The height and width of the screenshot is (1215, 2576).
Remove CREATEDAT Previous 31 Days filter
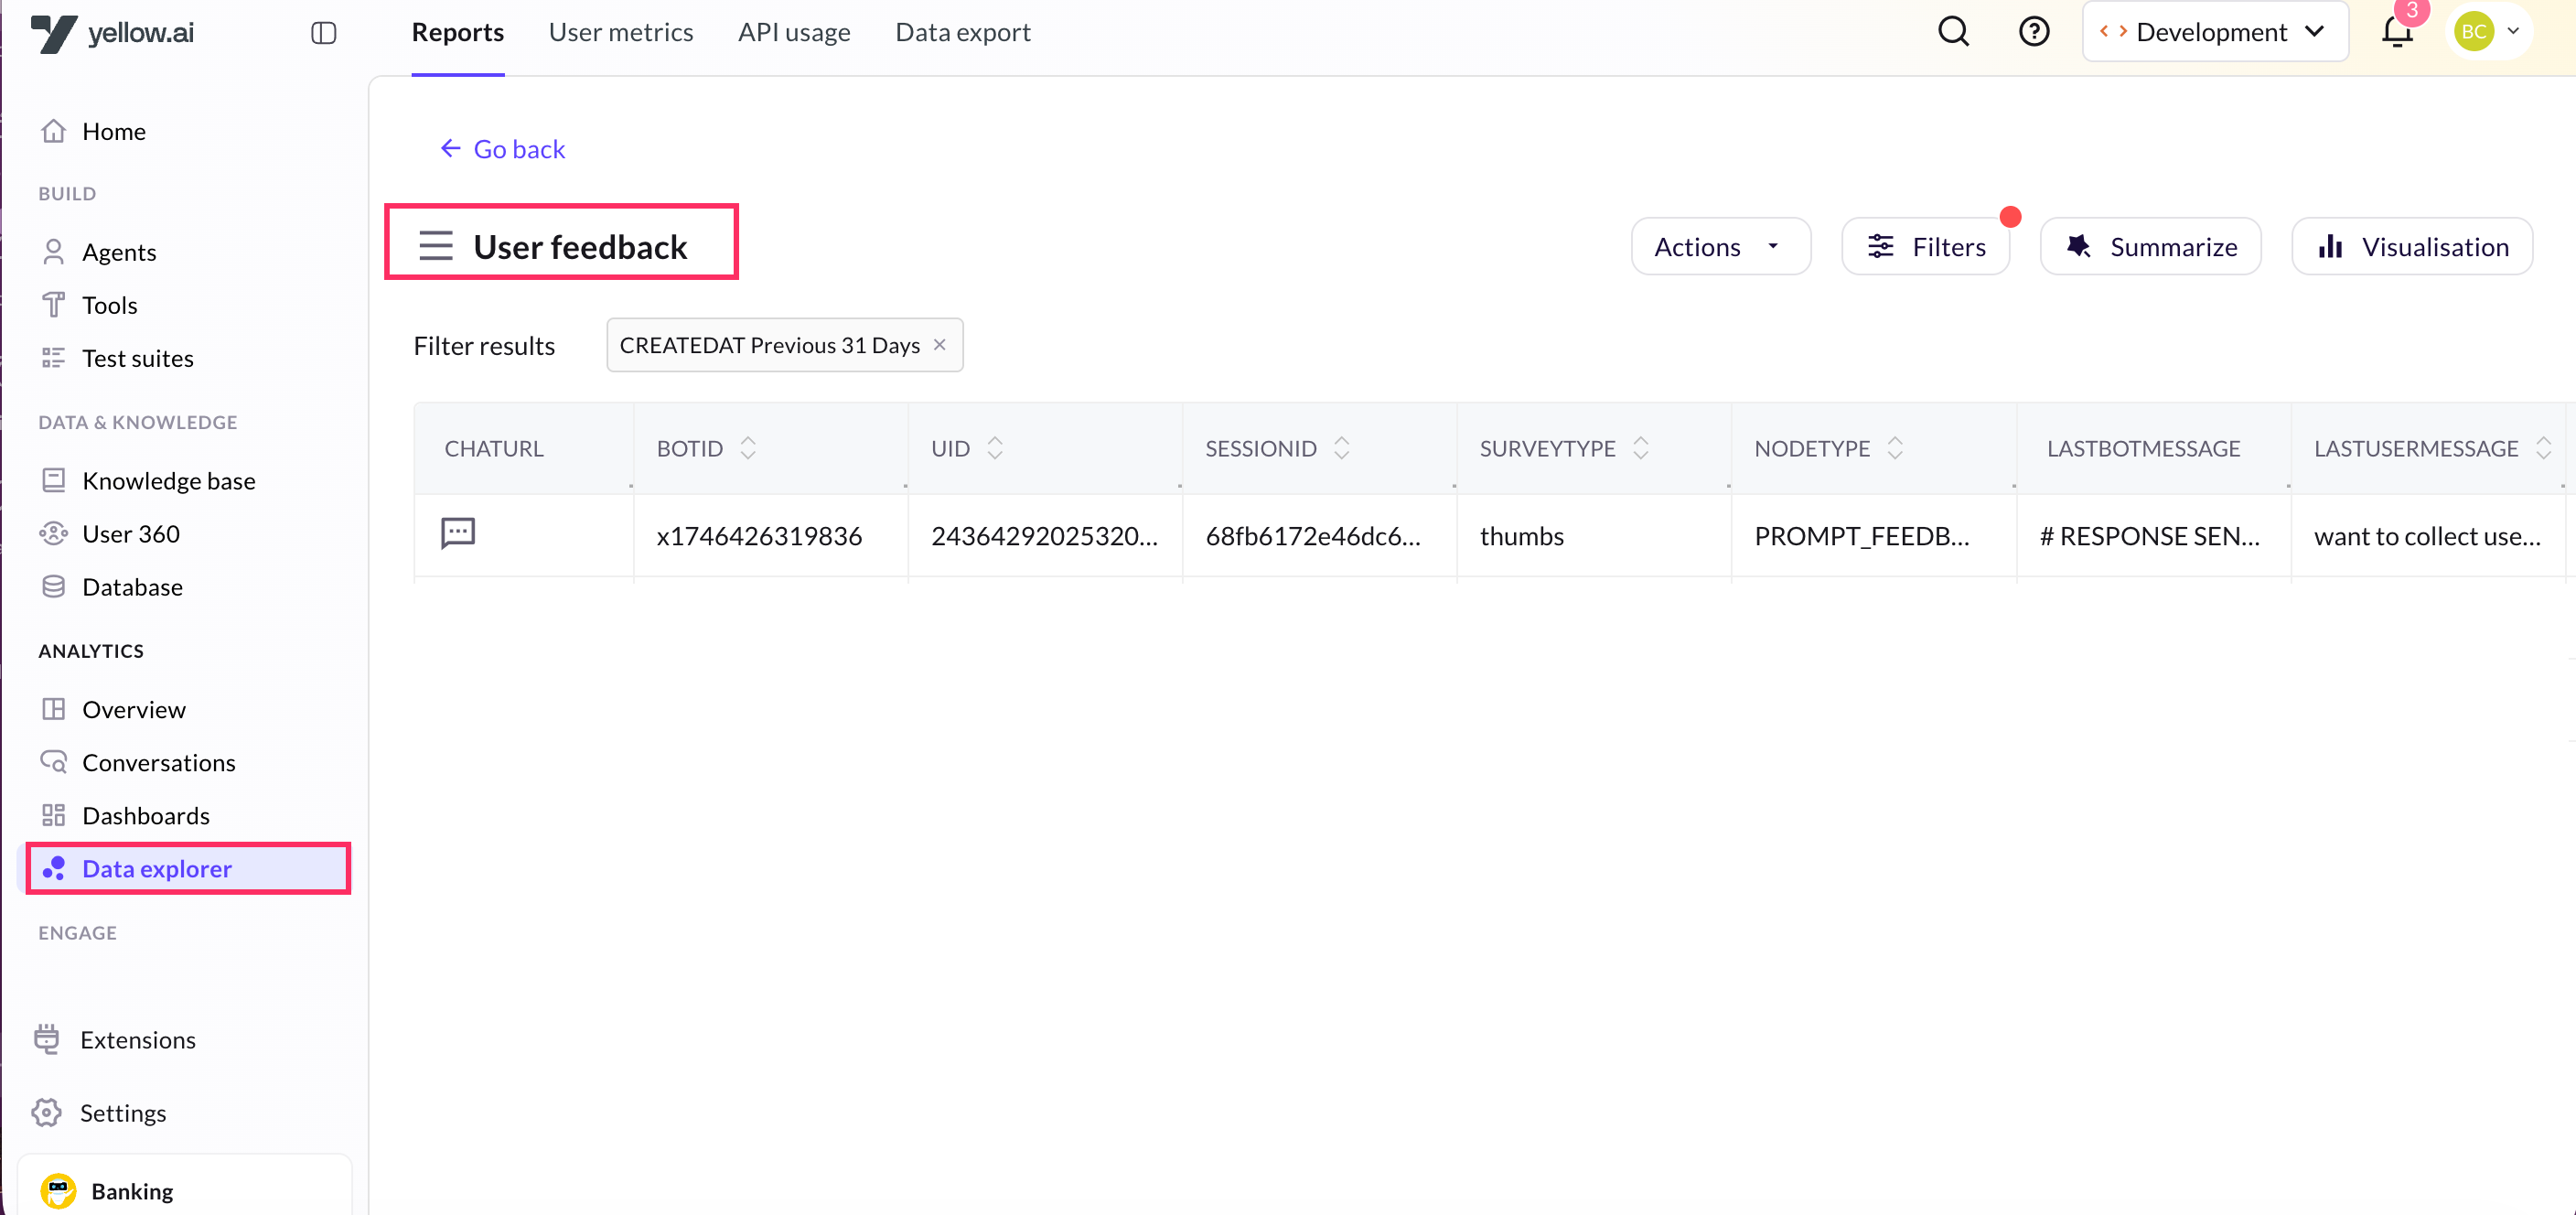[x=939, y=345]
